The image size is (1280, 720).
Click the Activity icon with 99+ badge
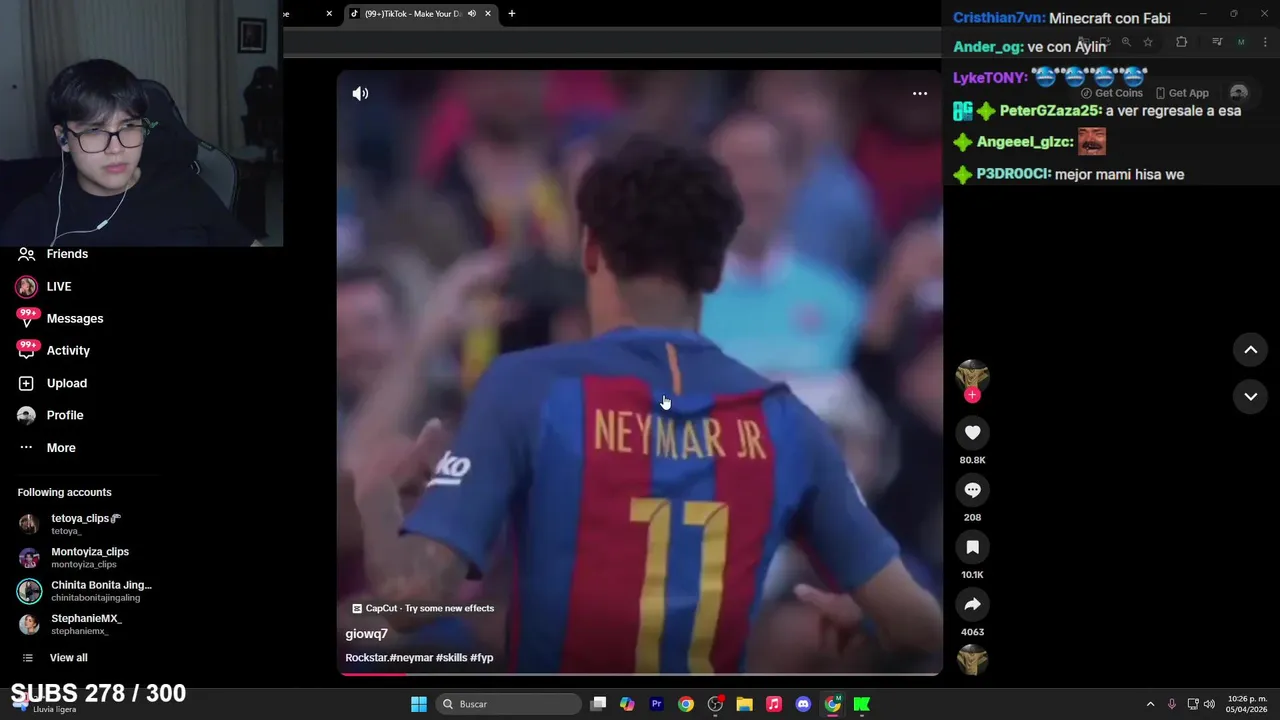[27, 350]
